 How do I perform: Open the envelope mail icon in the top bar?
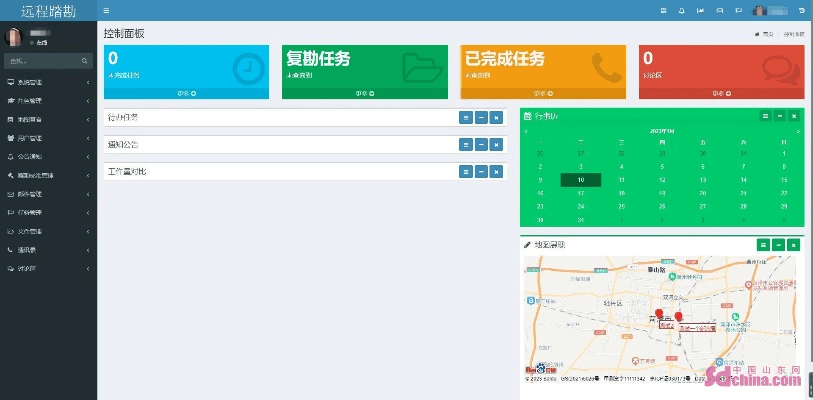pyautogui.click(x=719, y=10)
